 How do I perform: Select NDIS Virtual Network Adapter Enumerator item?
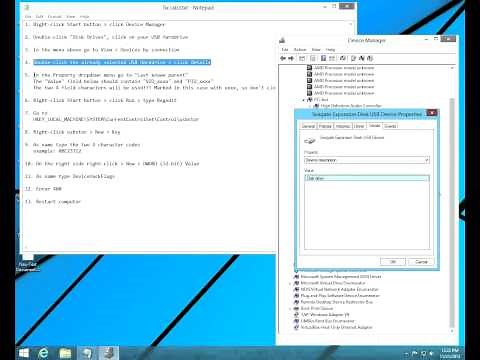coord(339,289)
